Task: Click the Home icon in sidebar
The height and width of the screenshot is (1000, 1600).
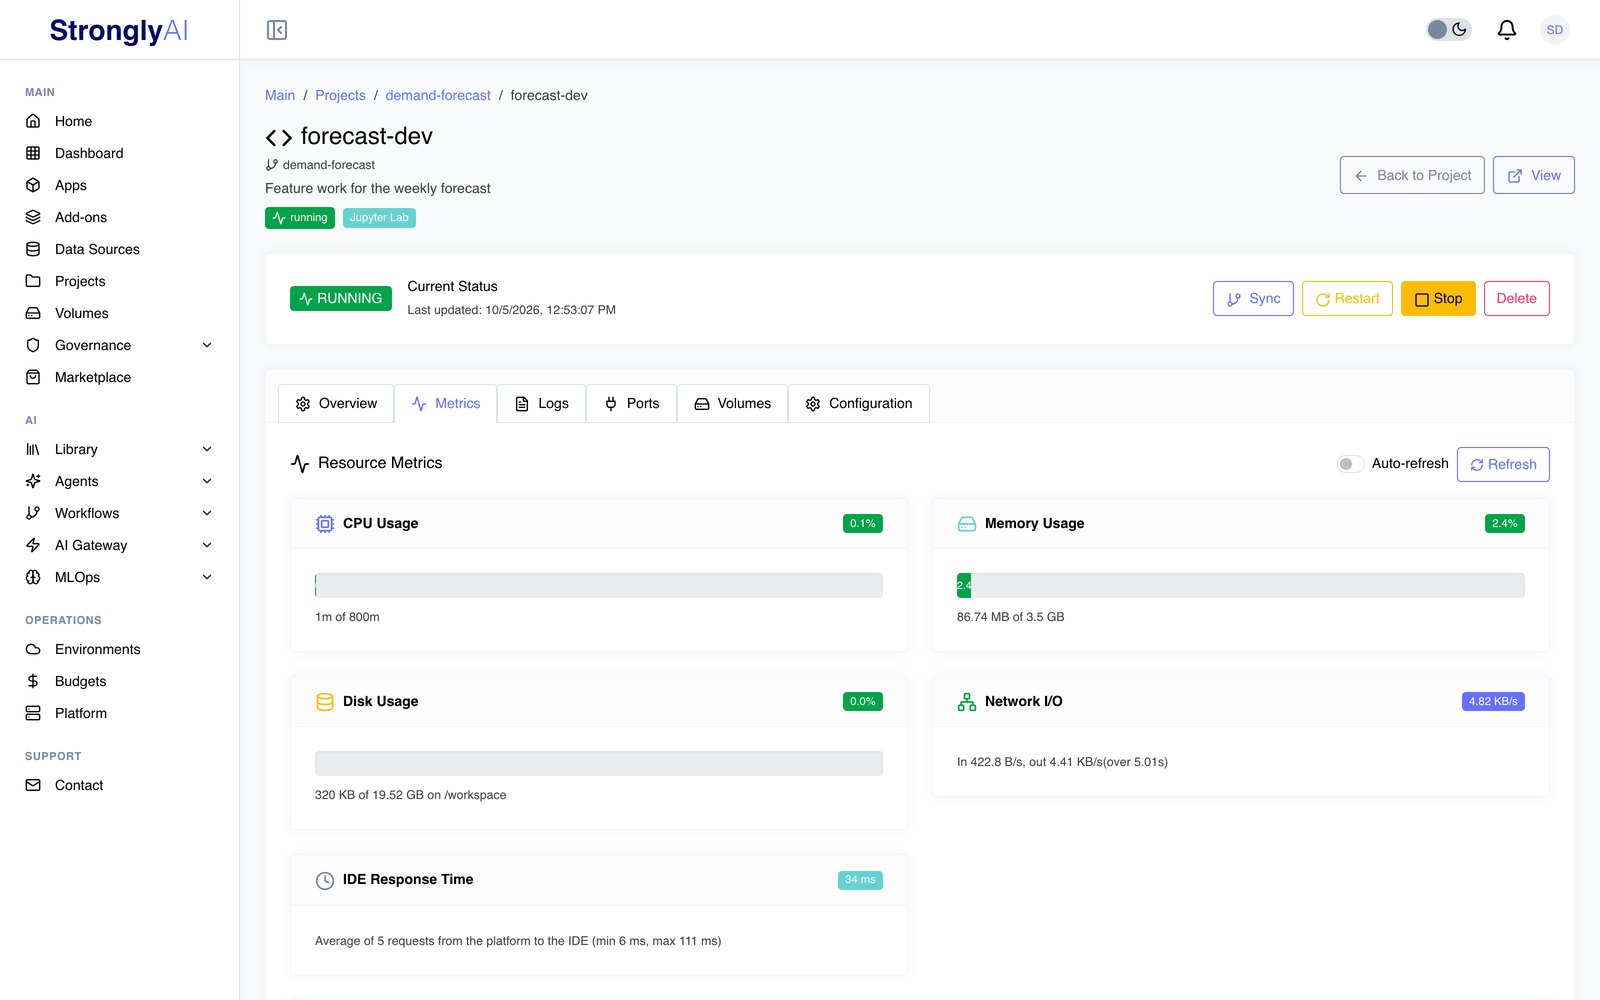Action: point(33,121)
